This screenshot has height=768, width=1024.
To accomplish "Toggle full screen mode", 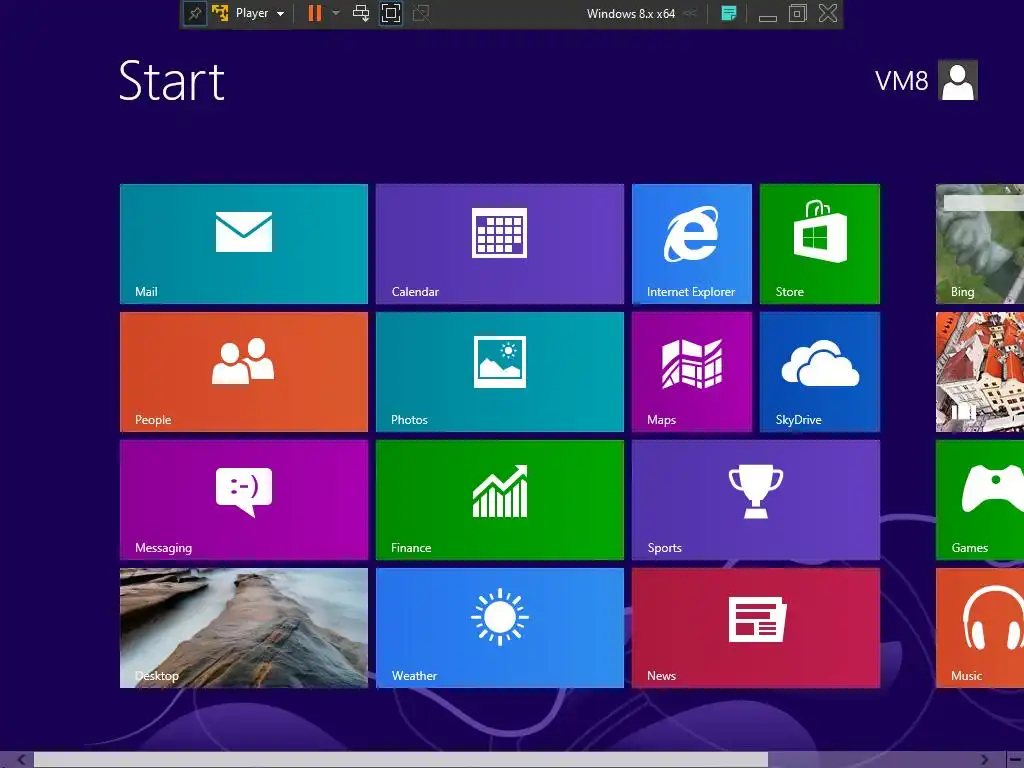I will [x=391, y=13].
